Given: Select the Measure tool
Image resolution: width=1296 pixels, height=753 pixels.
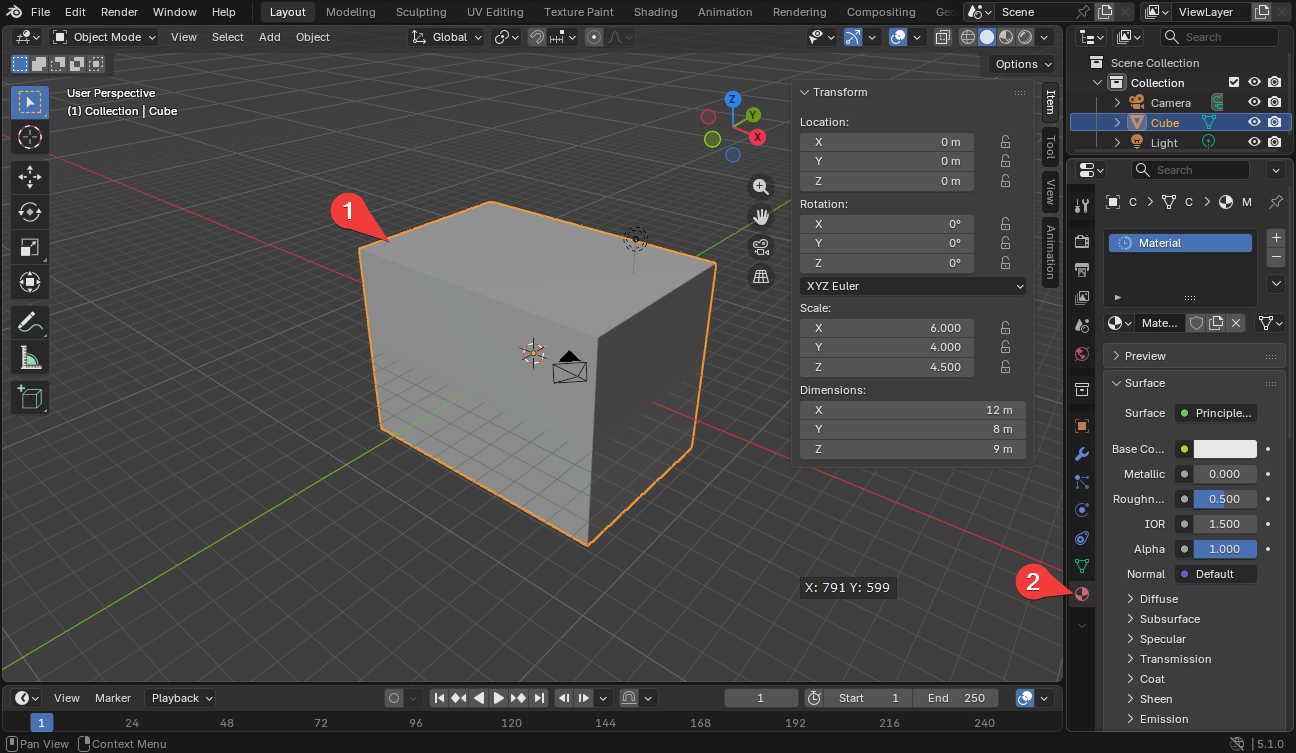Looking at the screenshot, I should pos(30,357).
